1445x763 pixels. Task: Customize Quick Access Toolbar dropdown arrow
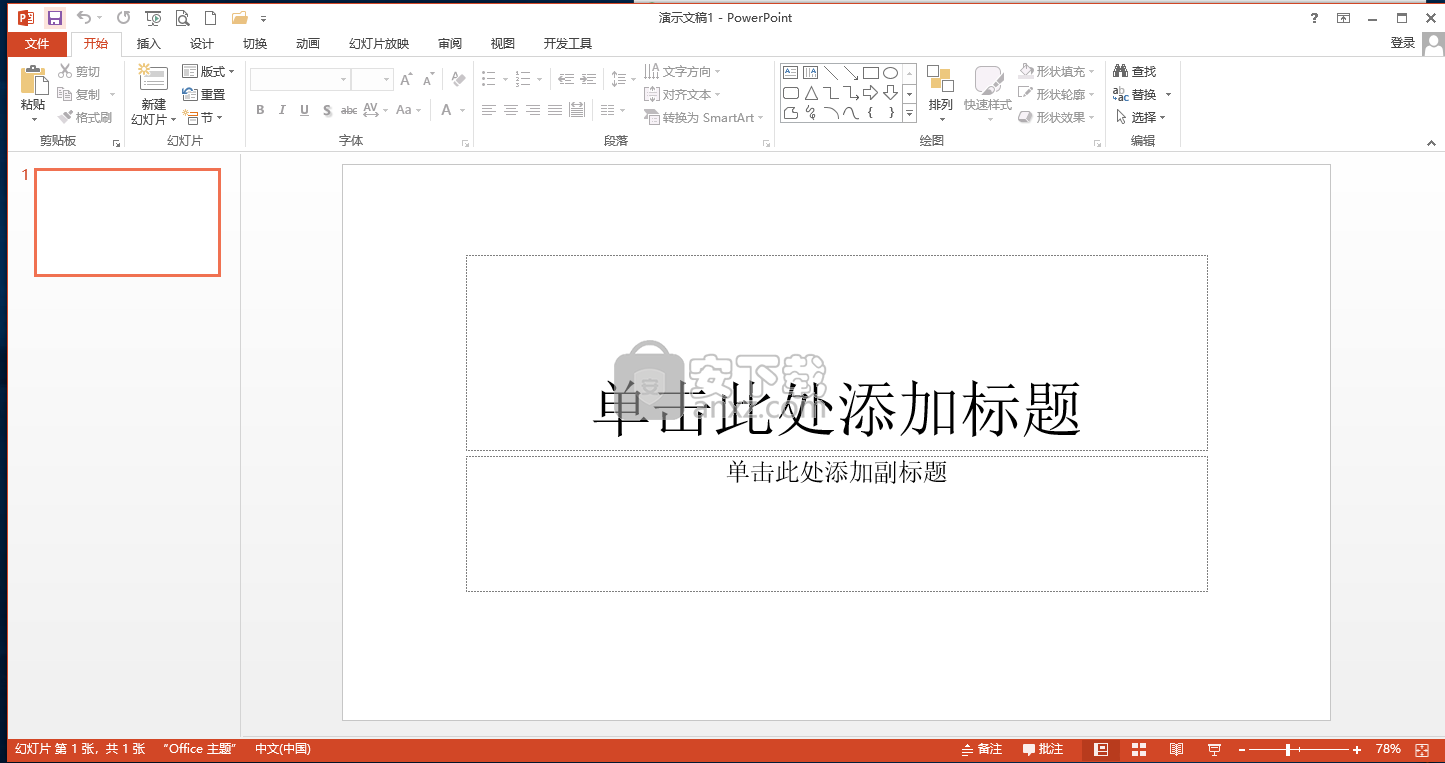(x=263, y=18)
